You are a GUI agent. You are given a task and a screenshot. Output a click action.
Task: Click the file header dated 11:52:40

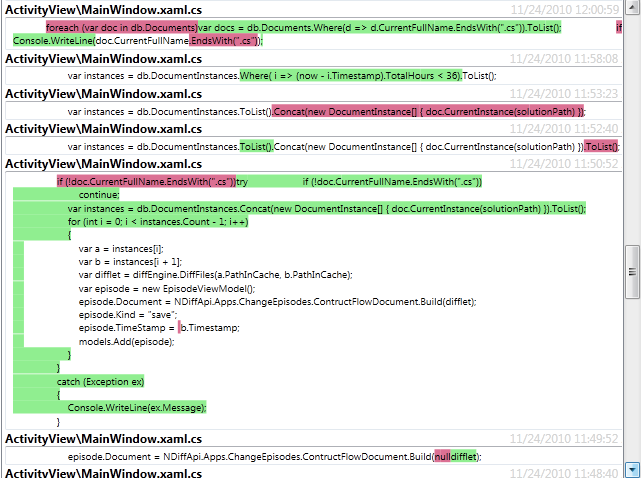click(104, 129)
